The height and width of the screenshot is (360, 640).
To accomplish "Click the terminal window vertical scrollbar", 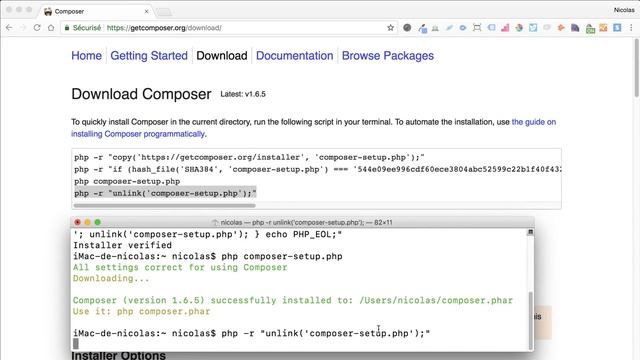I will pos(531,320).
